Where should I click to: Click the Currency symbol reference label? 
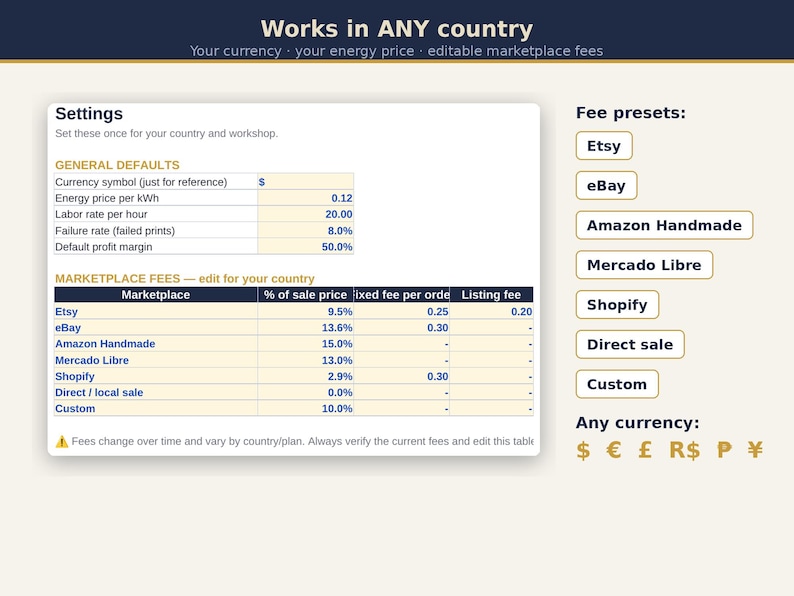[x=141, y=182]
